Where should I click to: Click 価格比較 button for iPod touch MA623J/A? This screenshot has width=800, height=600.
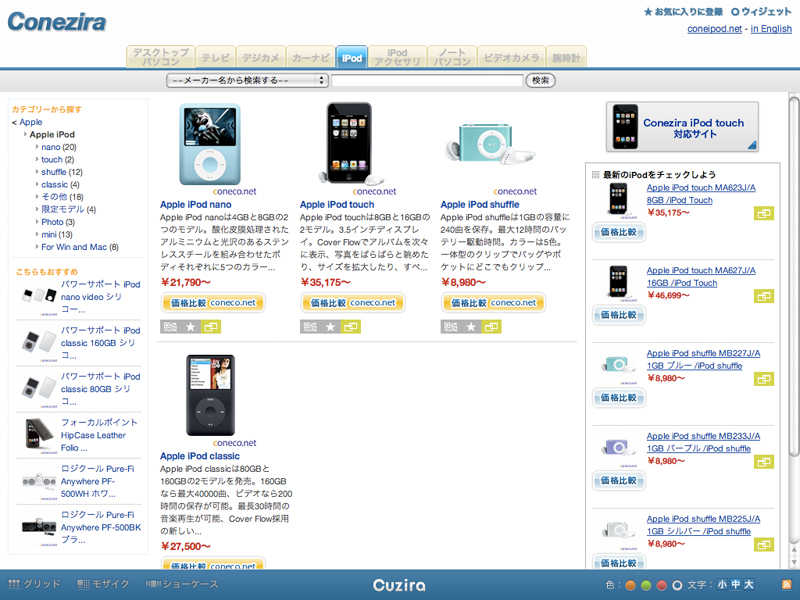618,232
